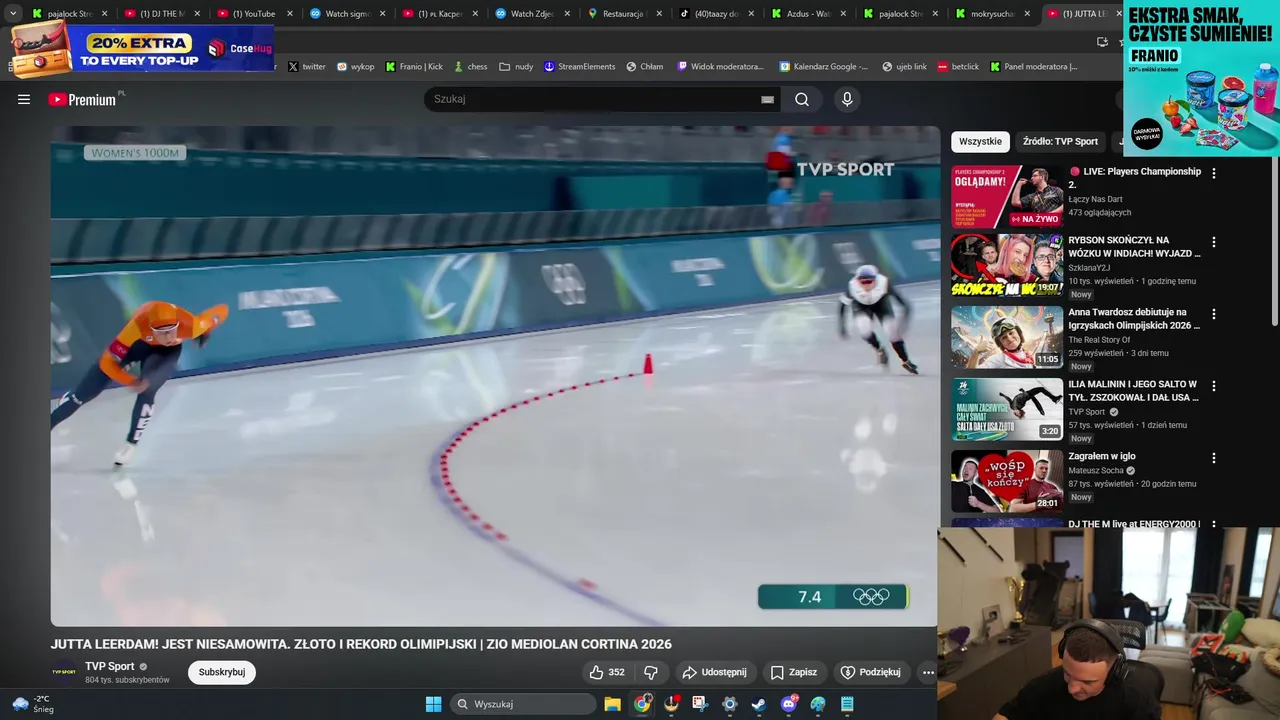Screen dimensions: 1280x720
Task: Open the betclick bookmark
Action: coord(958,67)
